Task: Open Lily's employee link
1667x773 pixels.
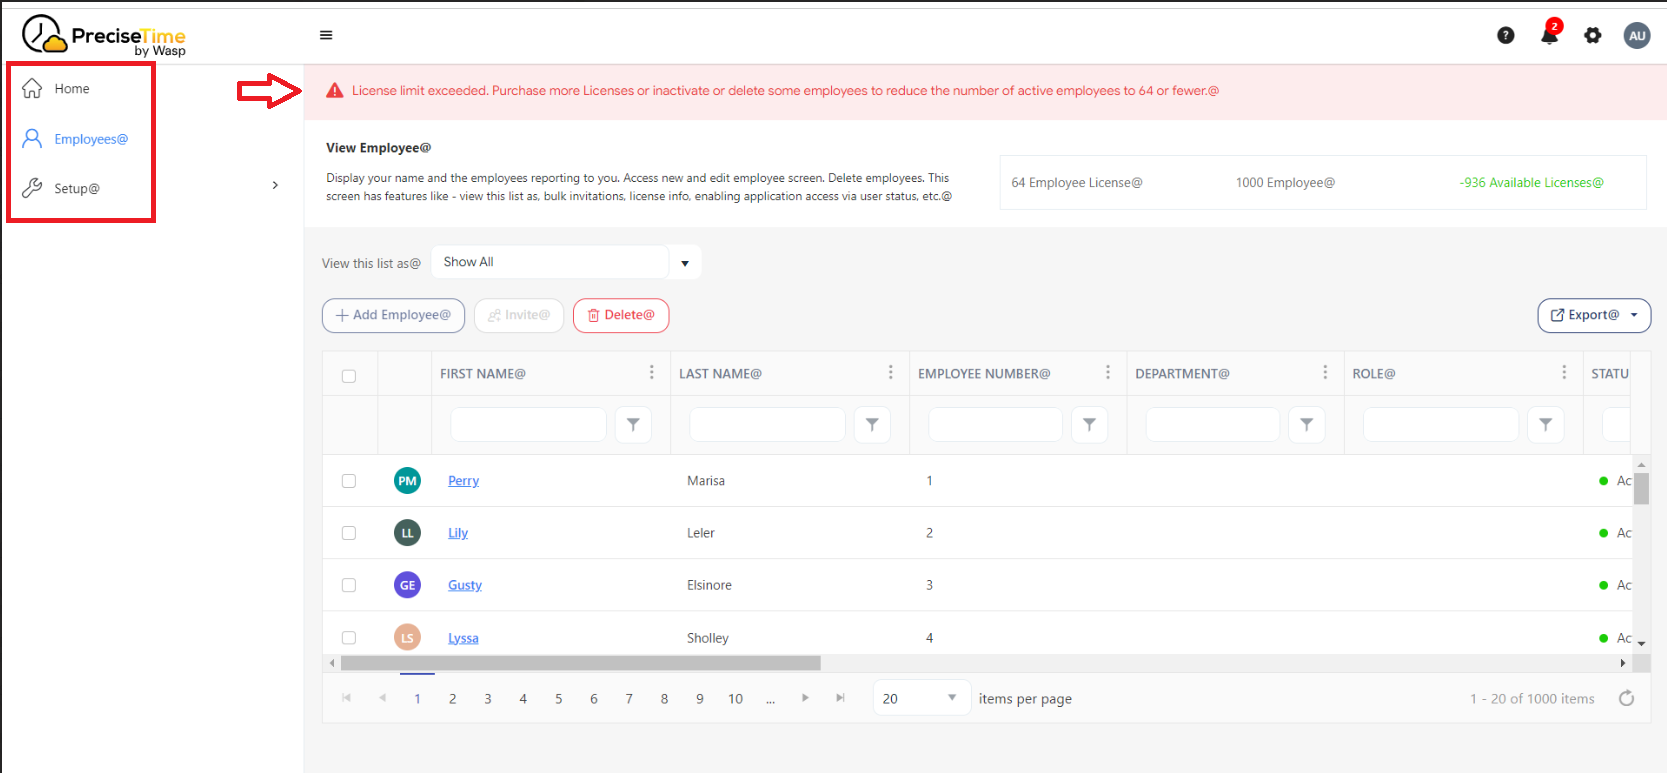Action: click(x=458, y=533)
